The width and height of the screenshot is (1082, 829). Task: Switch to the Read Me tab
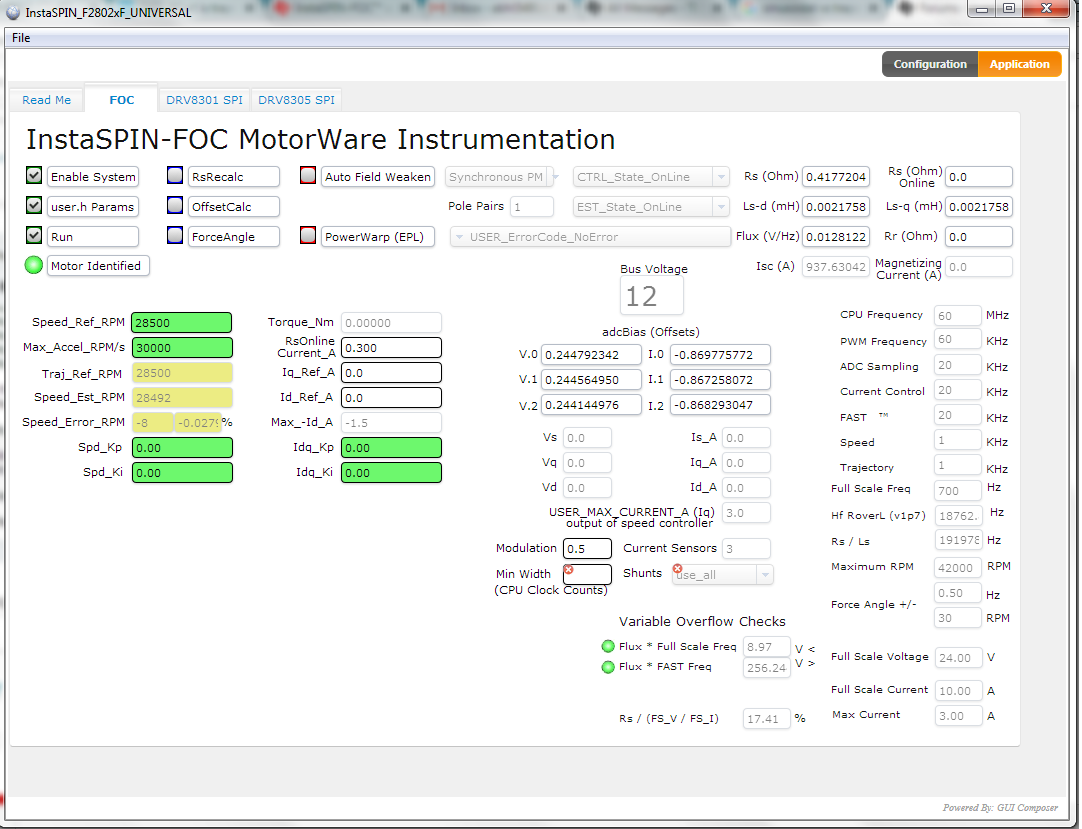46,99
